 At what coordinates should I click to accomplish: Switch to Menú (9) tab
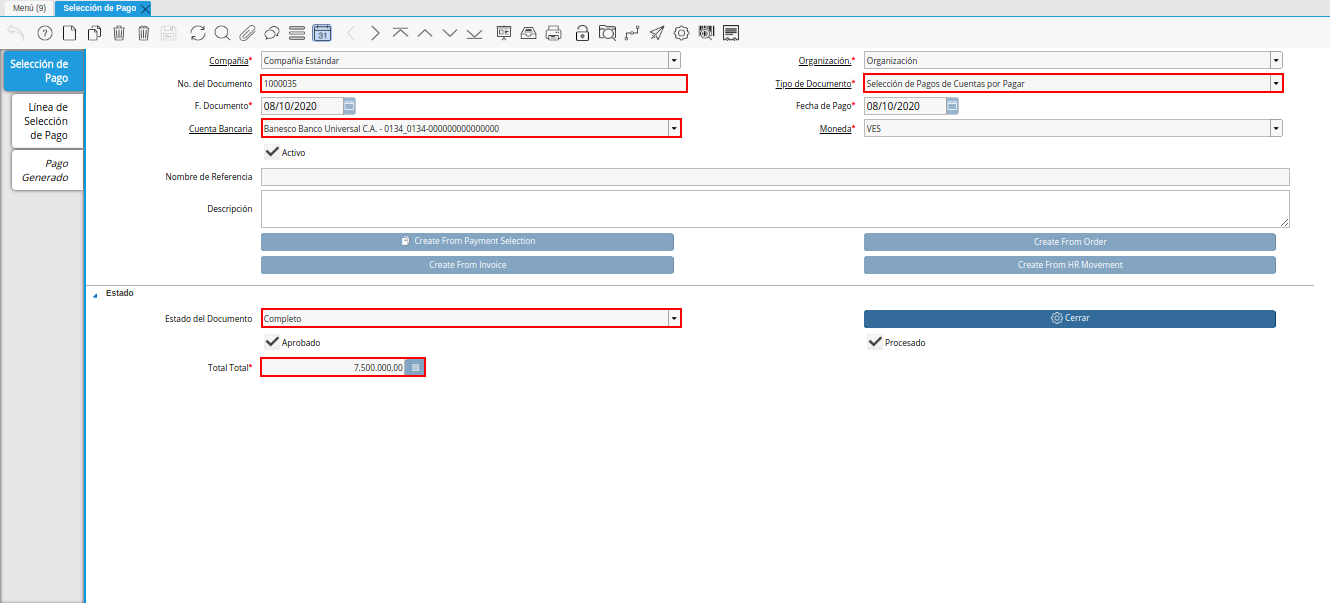(29, 8)
